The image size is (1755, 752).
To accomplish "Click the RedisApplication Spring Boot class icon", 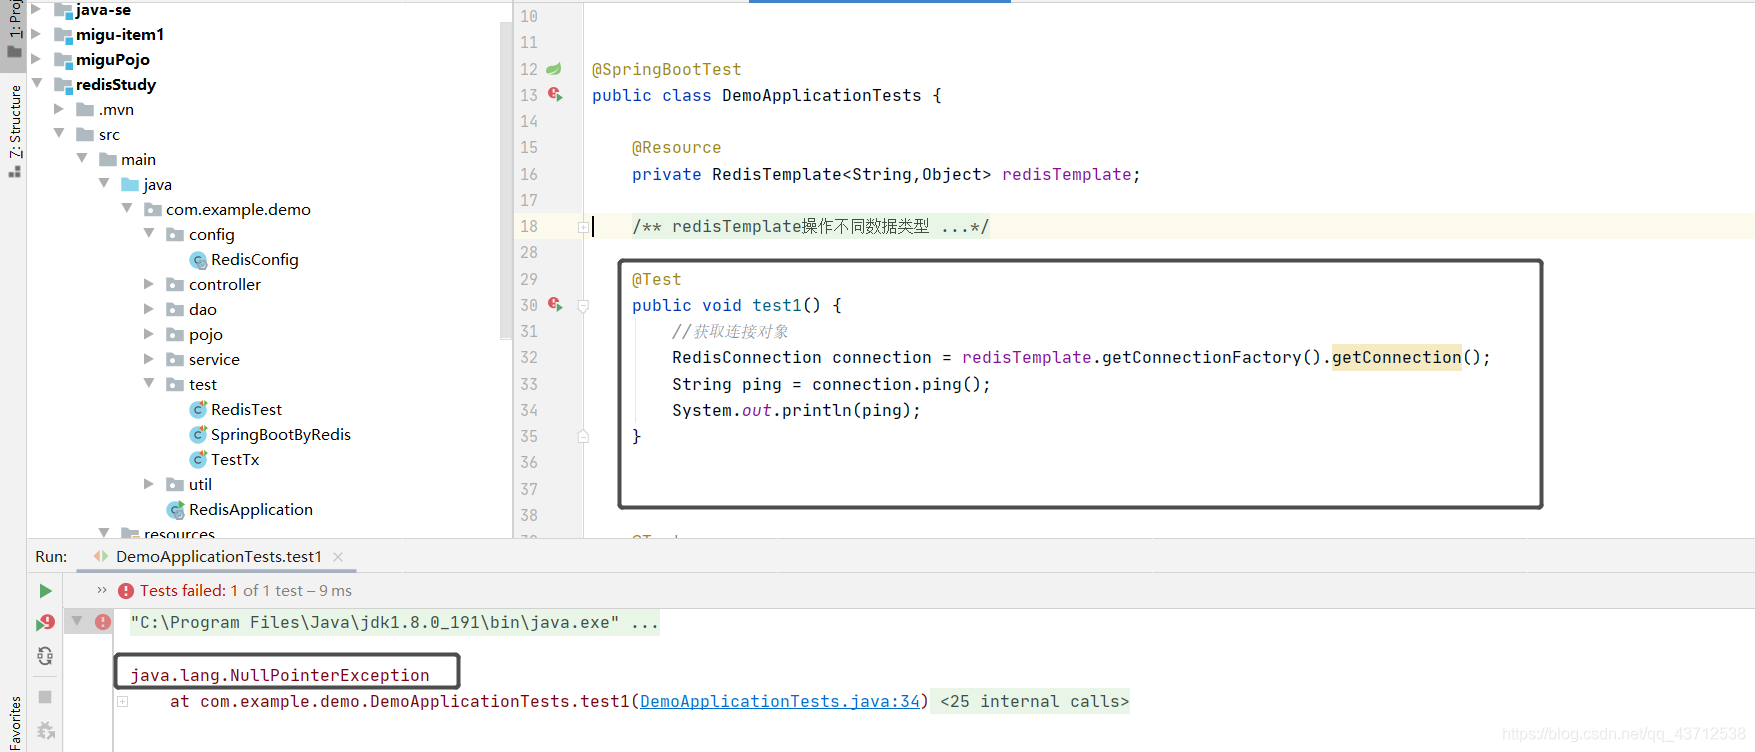I will pos(176,510).
